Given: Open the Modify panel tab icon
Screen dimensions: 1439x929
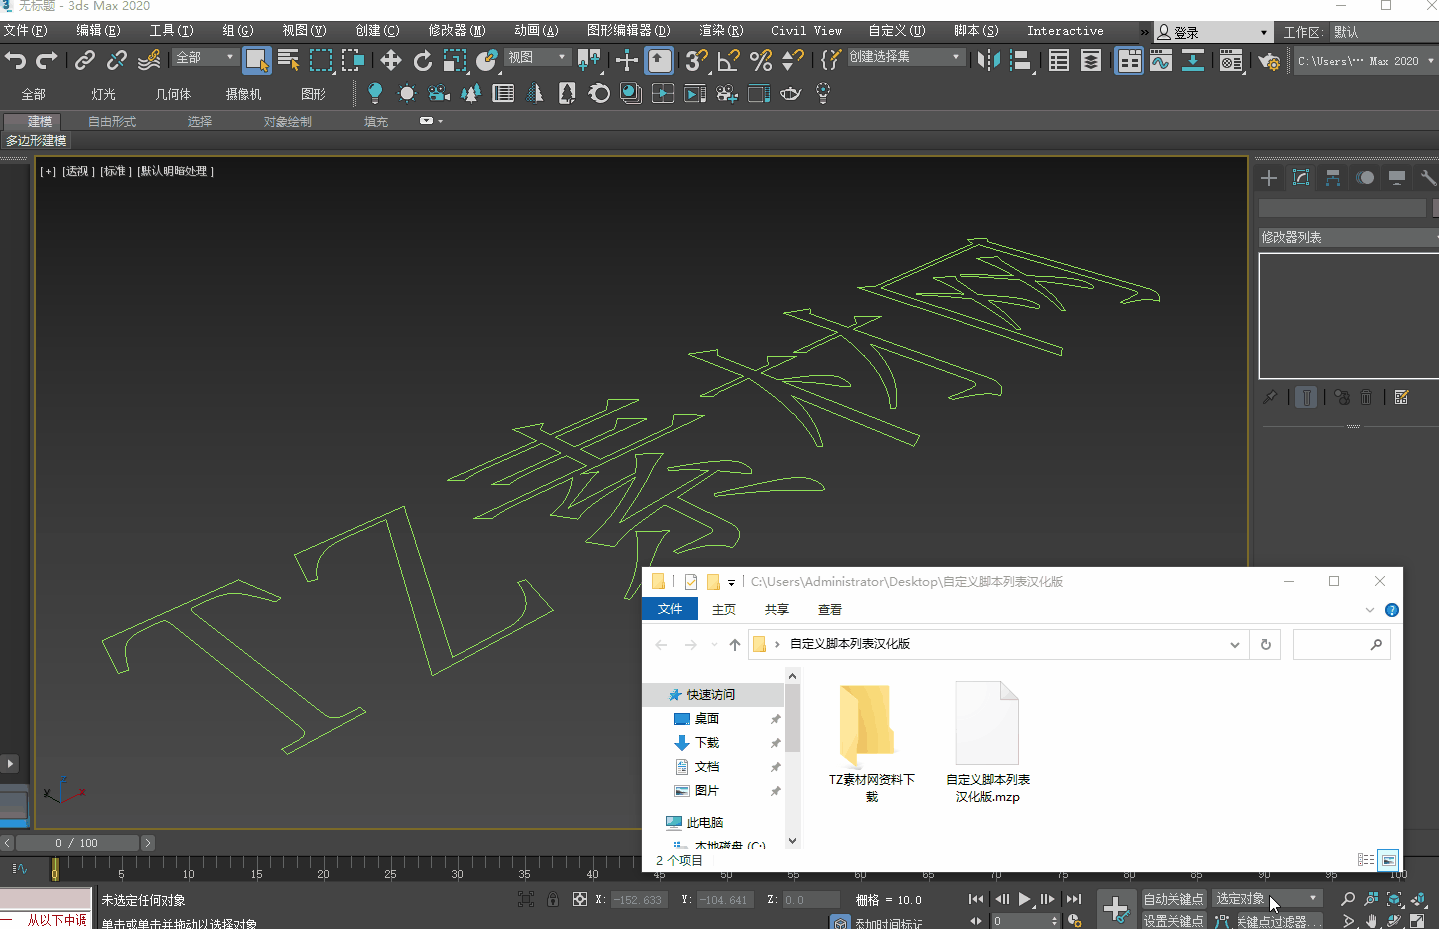Looking at the screenshot, I should pos(1301,178).
